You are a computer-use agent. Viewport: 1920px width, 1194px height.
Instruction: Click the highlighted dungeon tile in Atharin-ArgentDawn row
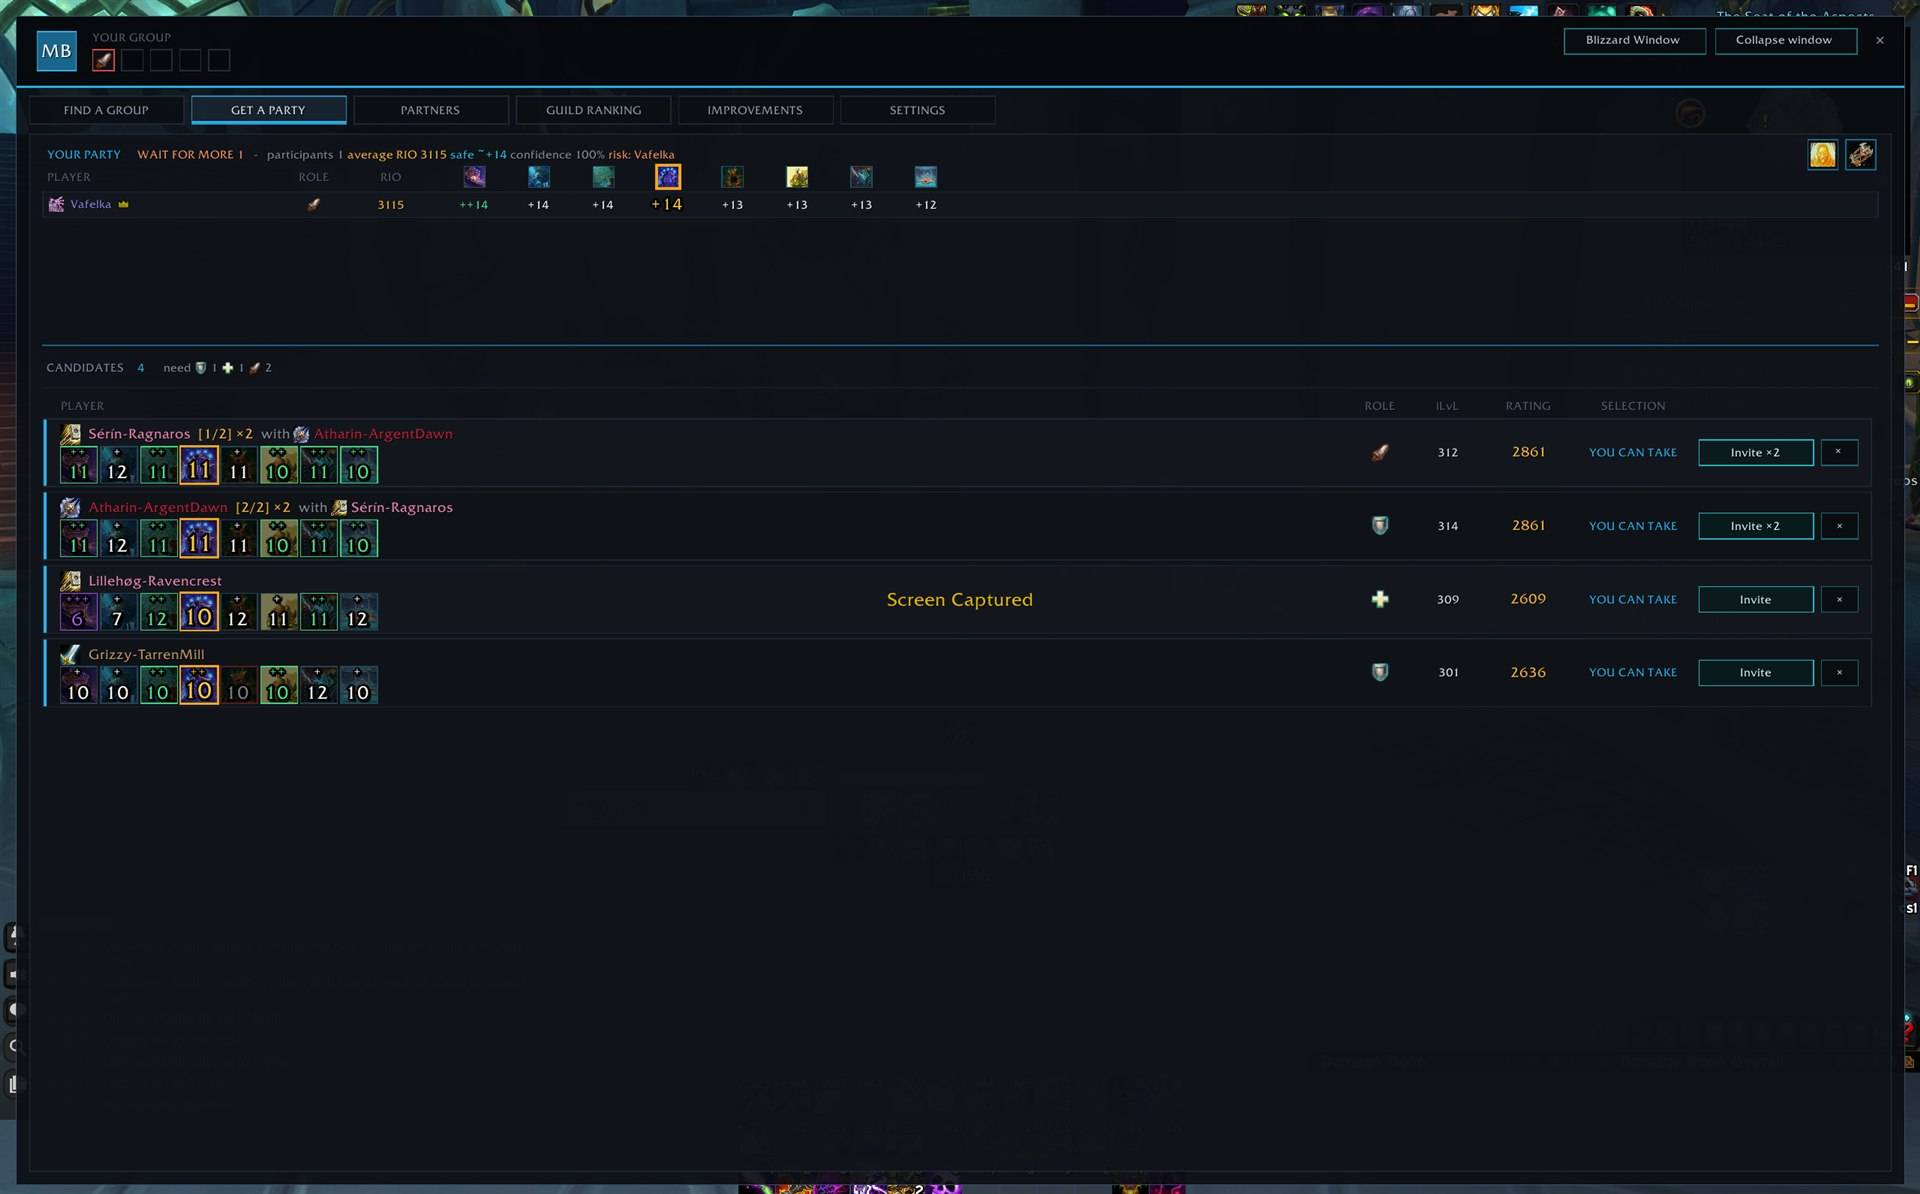pos(199,538)
